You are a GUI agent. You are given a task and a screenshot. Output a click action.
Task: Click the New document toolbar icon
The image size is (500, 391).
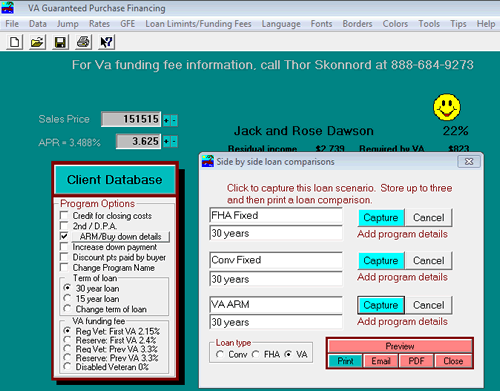click(x=15, y=42)
